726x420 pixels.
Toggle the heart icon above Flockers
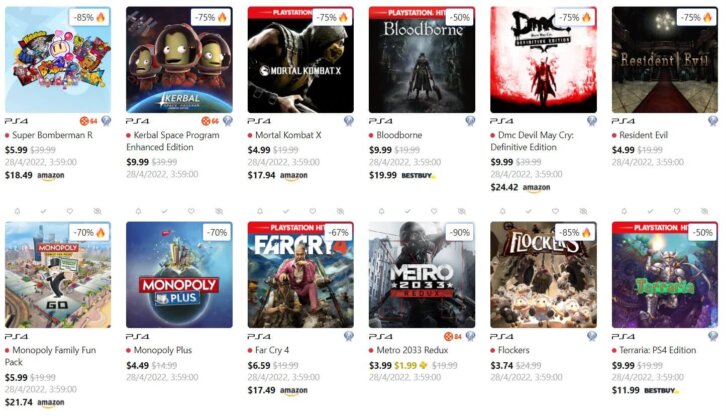(555, 211)
